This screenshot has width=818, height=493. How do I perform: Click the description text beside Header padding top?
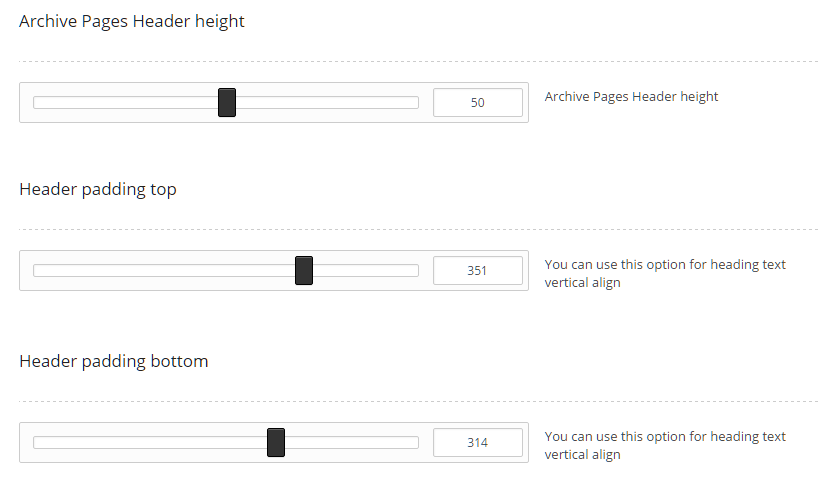665,273
